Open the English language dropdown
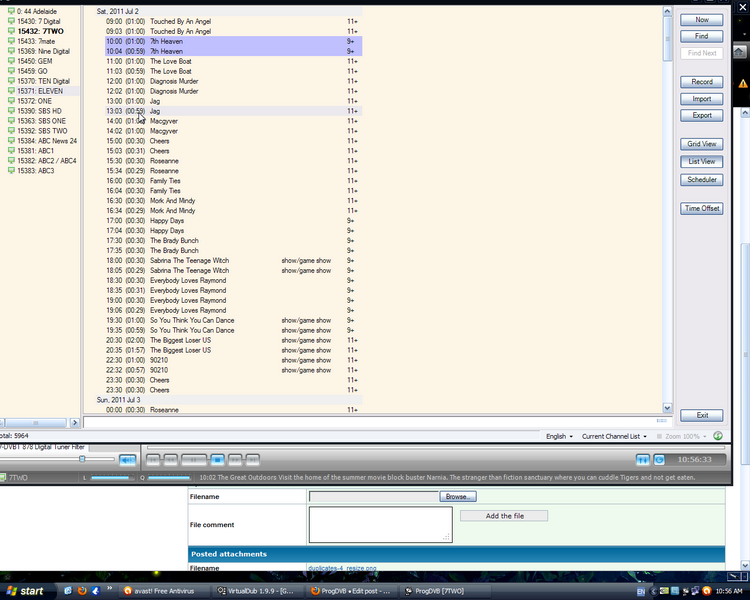The height and width of the screenshot is (600, 750). point(559,437)
